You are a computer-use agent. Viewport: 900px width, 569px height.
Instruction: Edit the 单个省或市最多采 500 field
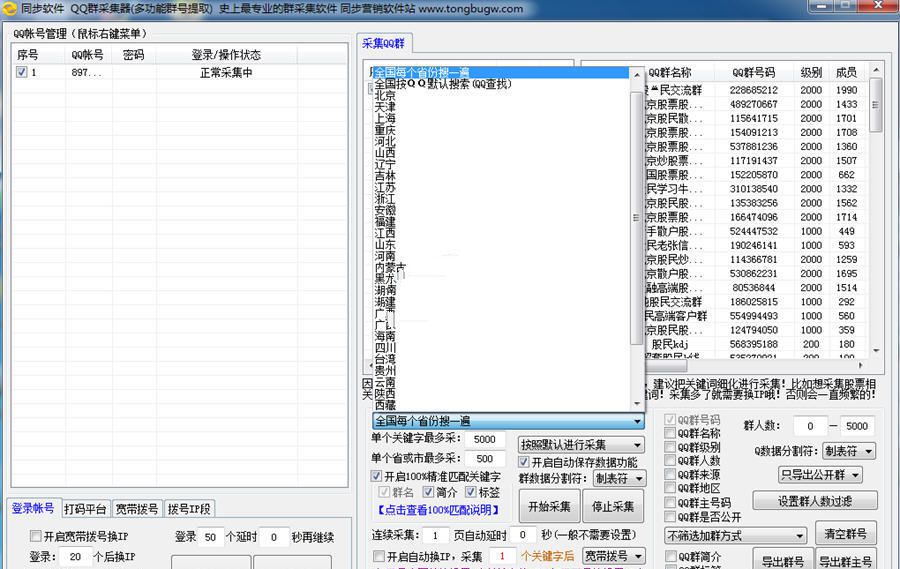(485, 459)
